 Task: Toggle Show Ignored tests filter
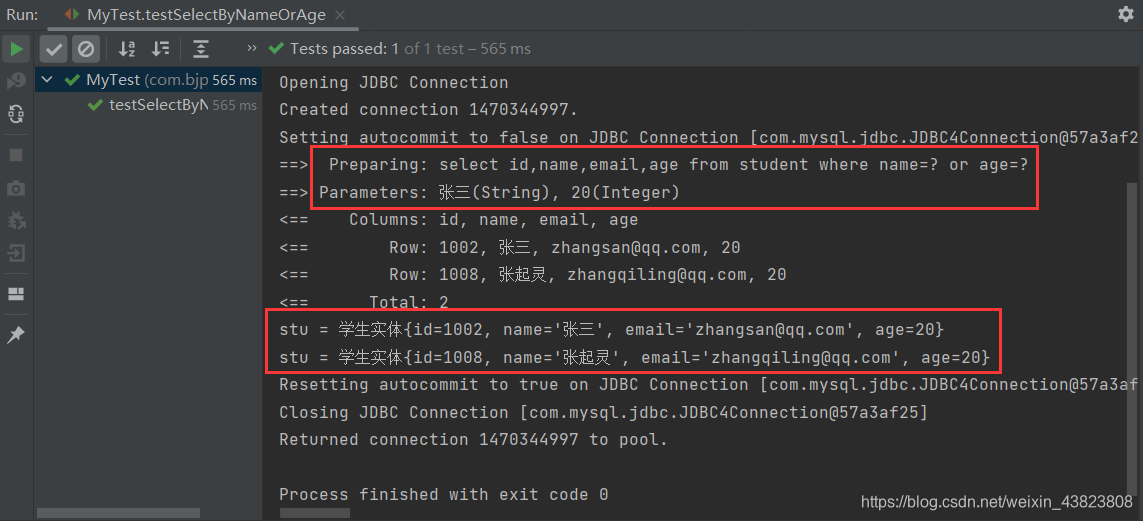click(x=86, y=49)
